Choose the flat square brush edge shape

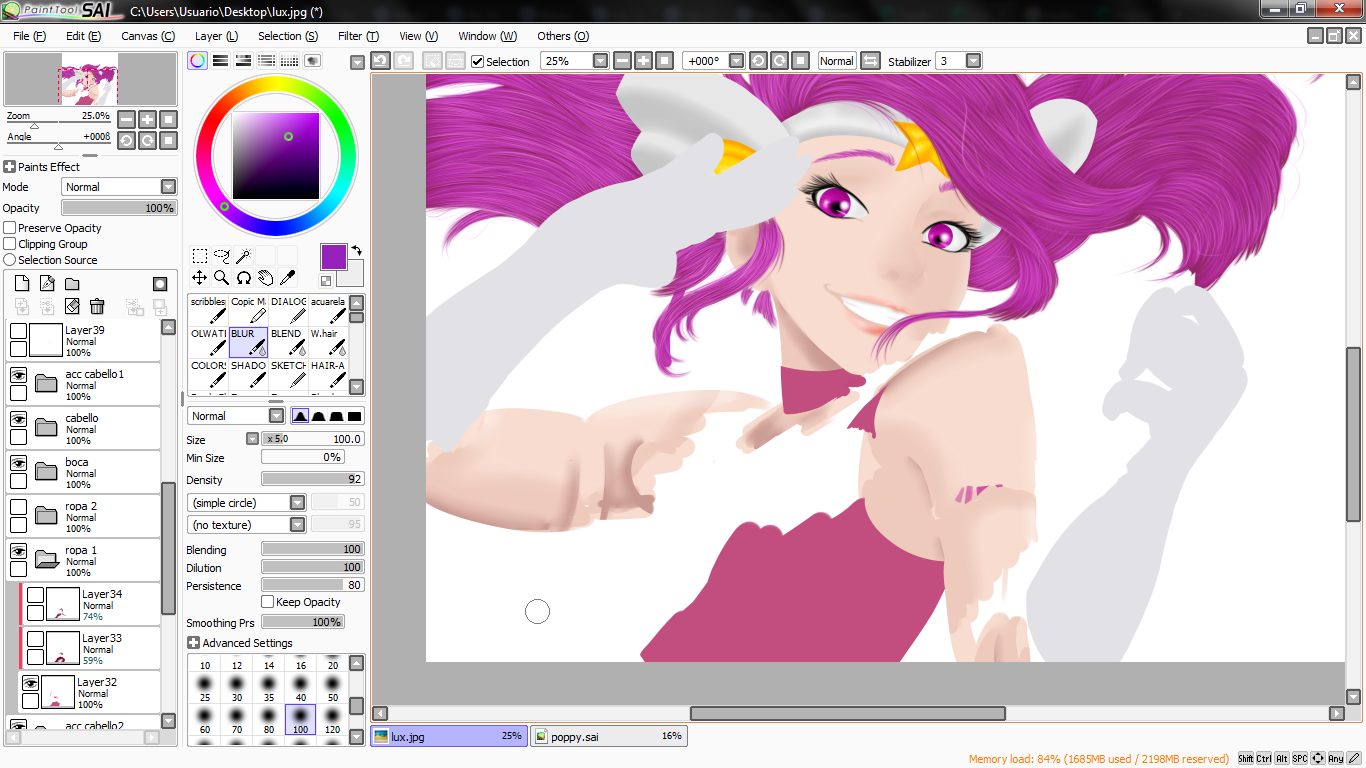coord(354,416)
